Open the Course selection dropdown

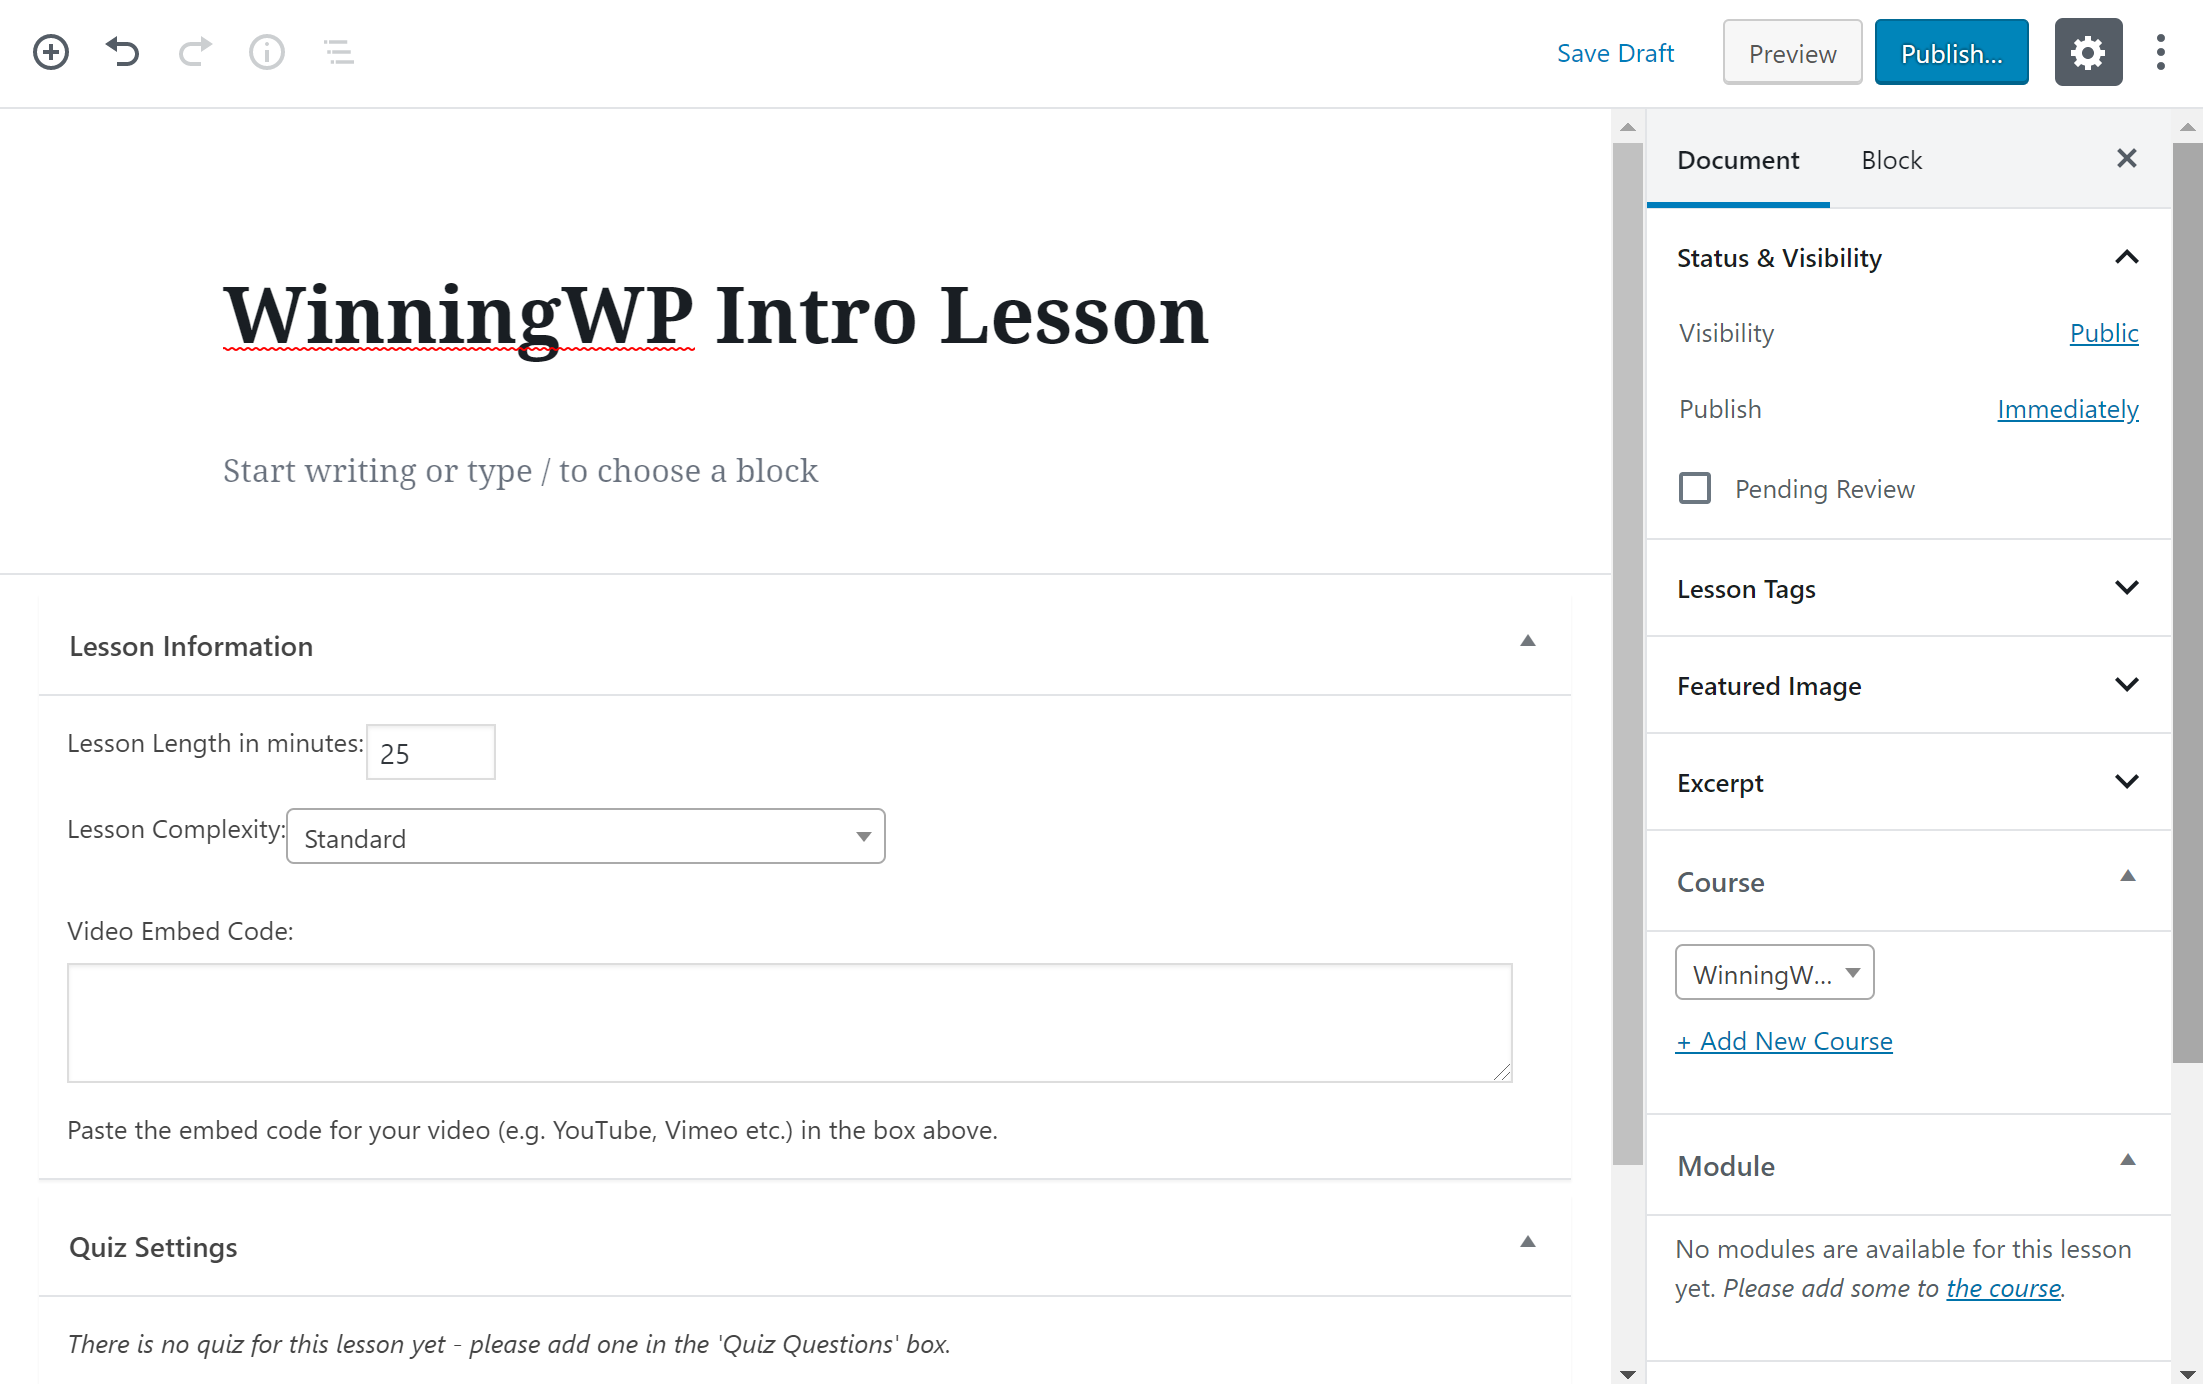coord(1775,972)
